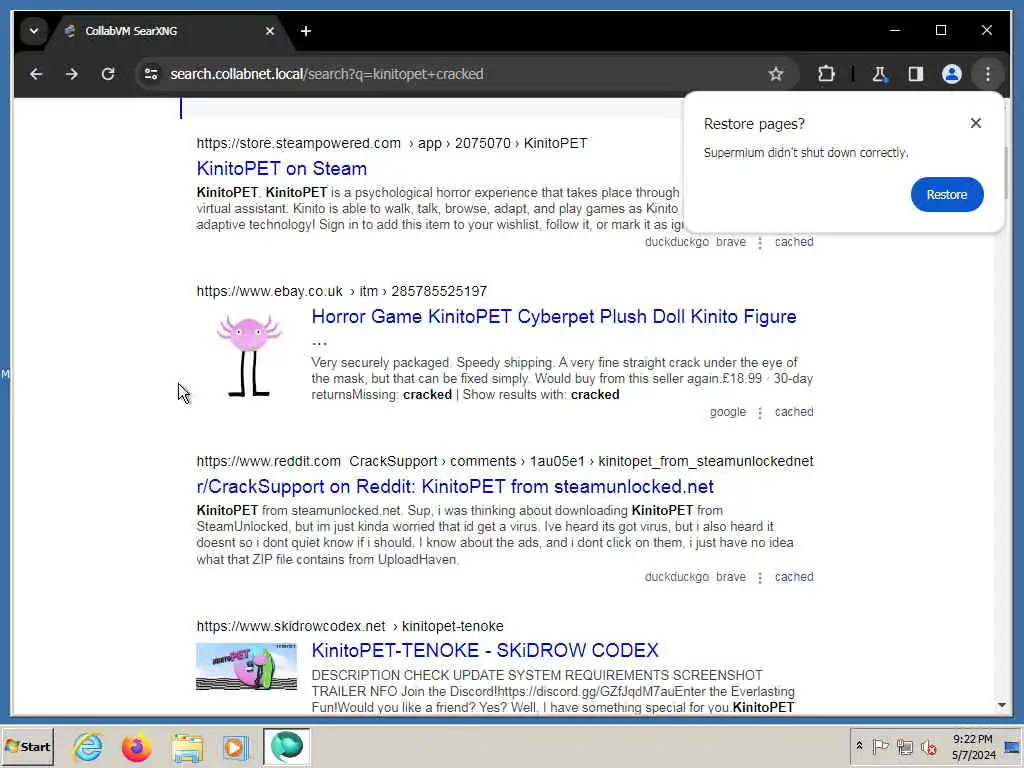This screenshot has height=768, width=1024.
Task: Launch Firefox from the taskbar
Action: [x=136, y=746]
